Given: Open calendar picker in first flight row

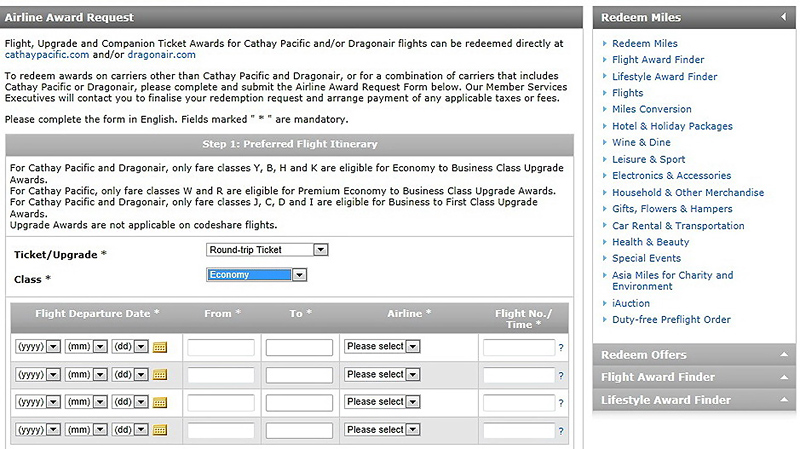Looking at the screenshot, I should pos(160,347).
